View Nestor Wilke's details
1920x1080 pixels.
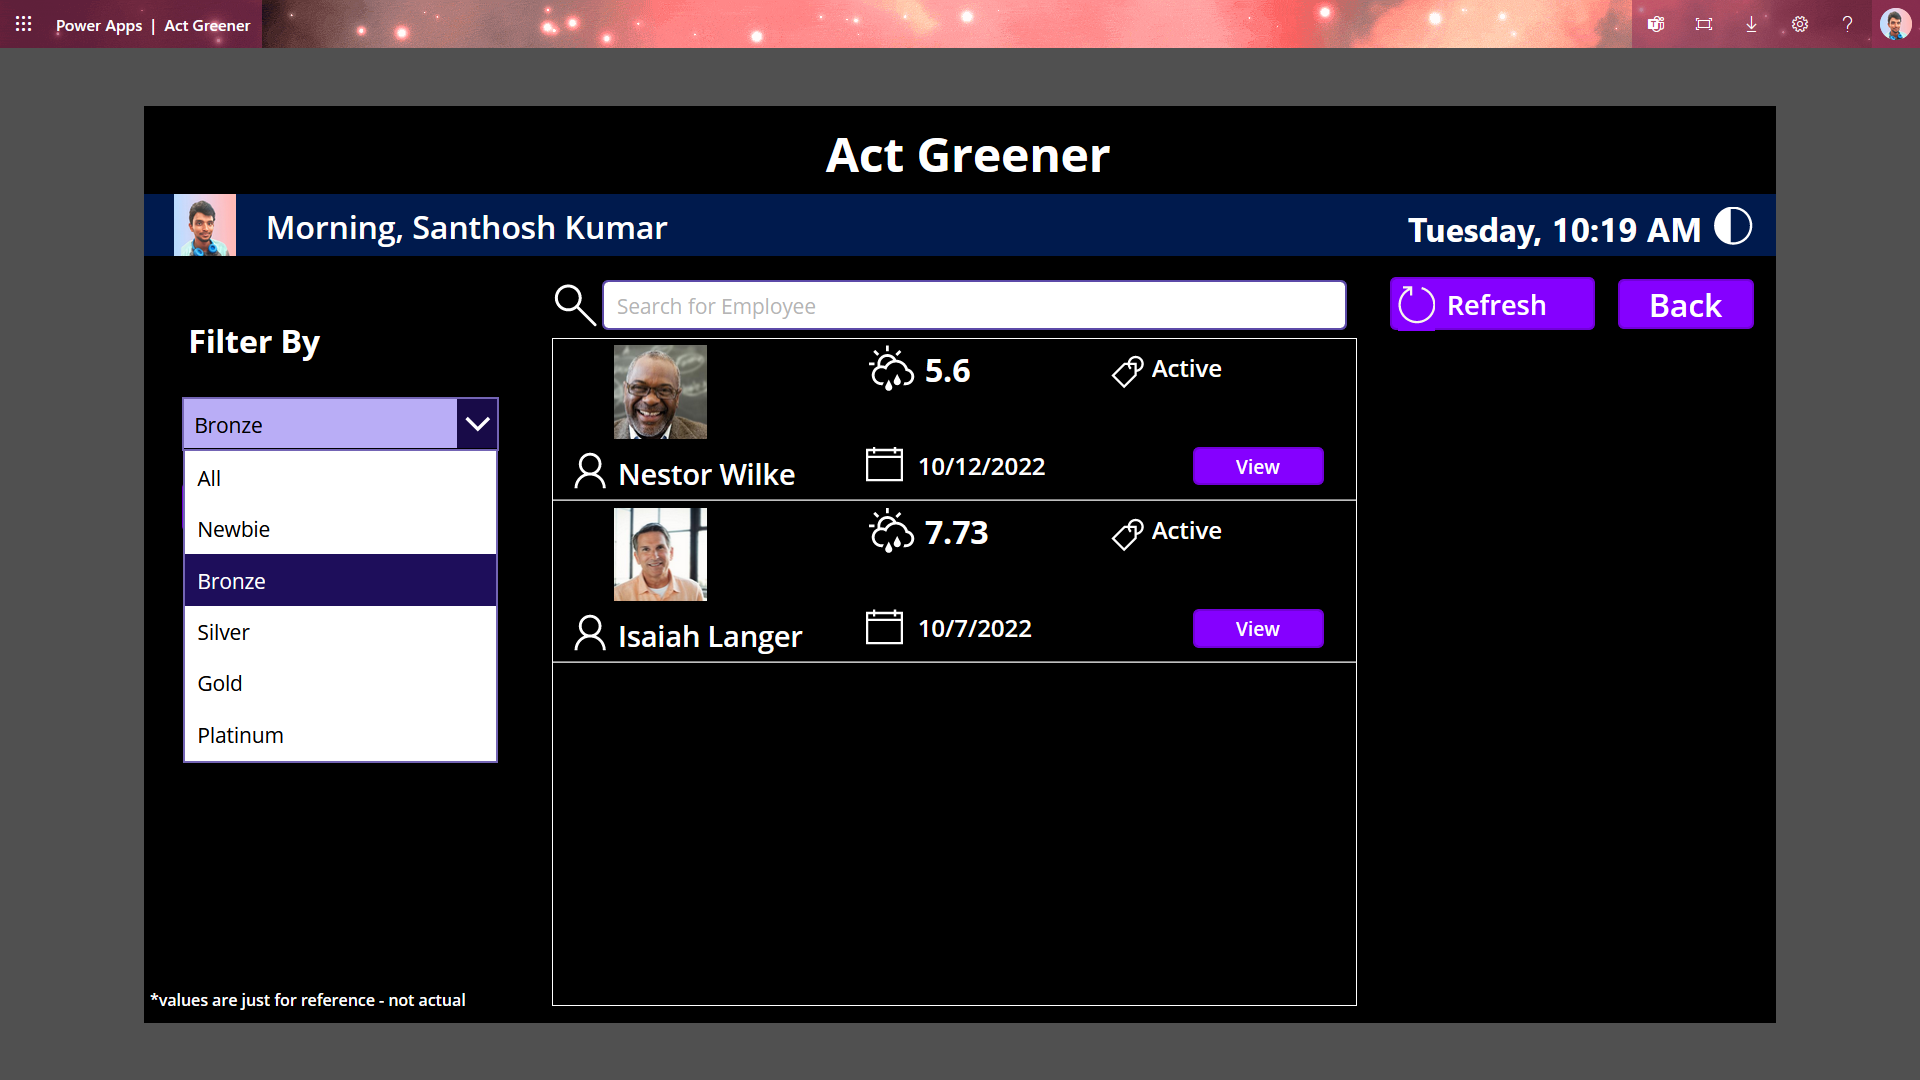pyautogui.click(x=1257, y=467)
